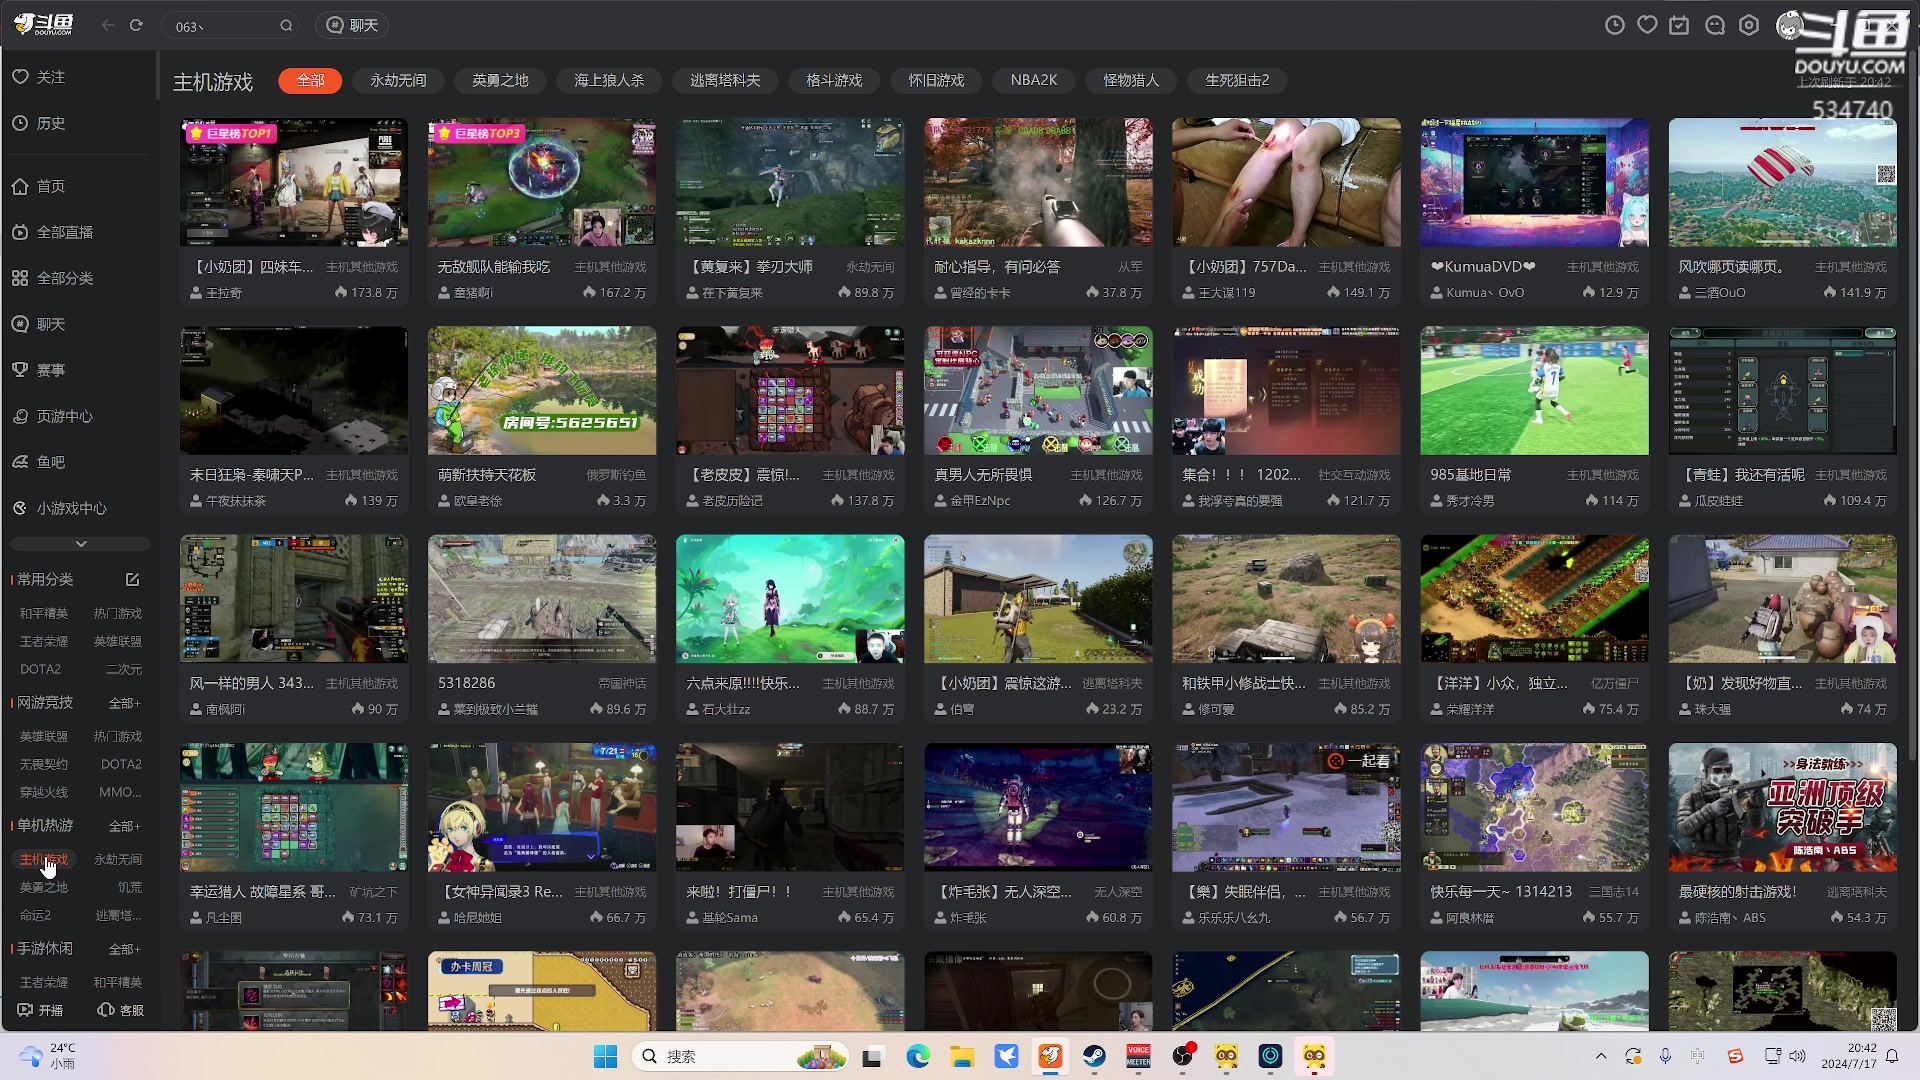Viewport: 1920px width, 1080px height.
Task: Click the search magnifier icon
Action: pos(286,26)
